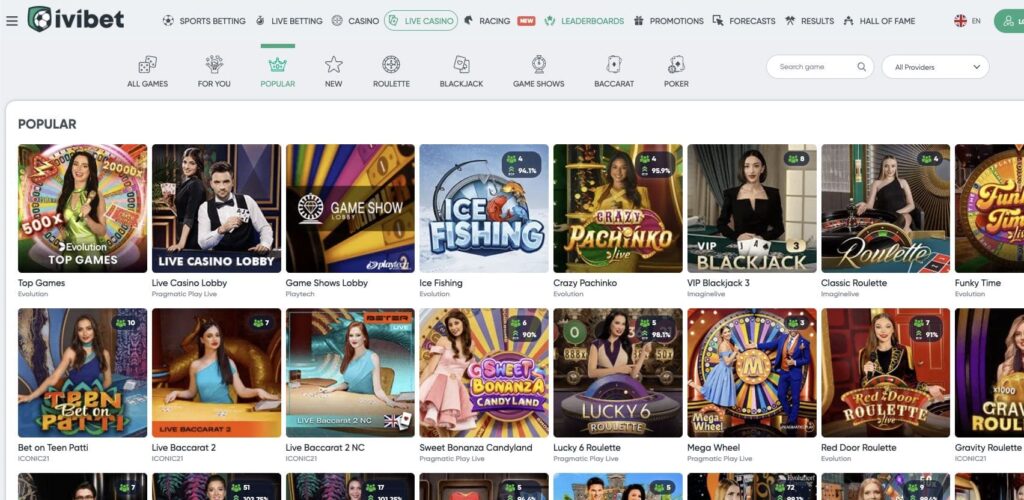
Task: Open the VIP Blackjack 3 thumbnail
Action: tap(752, 208)
